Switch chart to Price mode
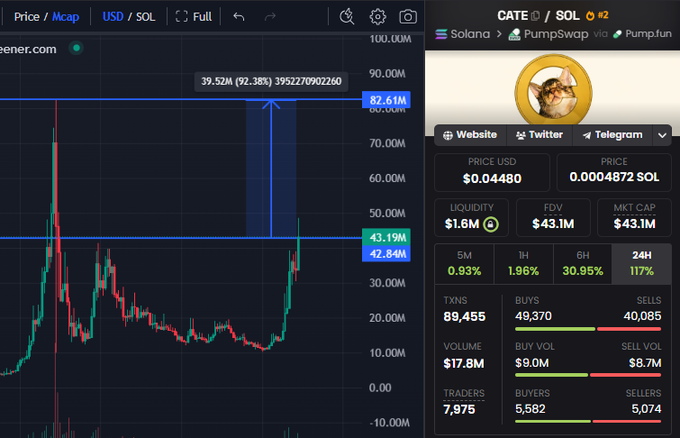 (x=26, y=17)
